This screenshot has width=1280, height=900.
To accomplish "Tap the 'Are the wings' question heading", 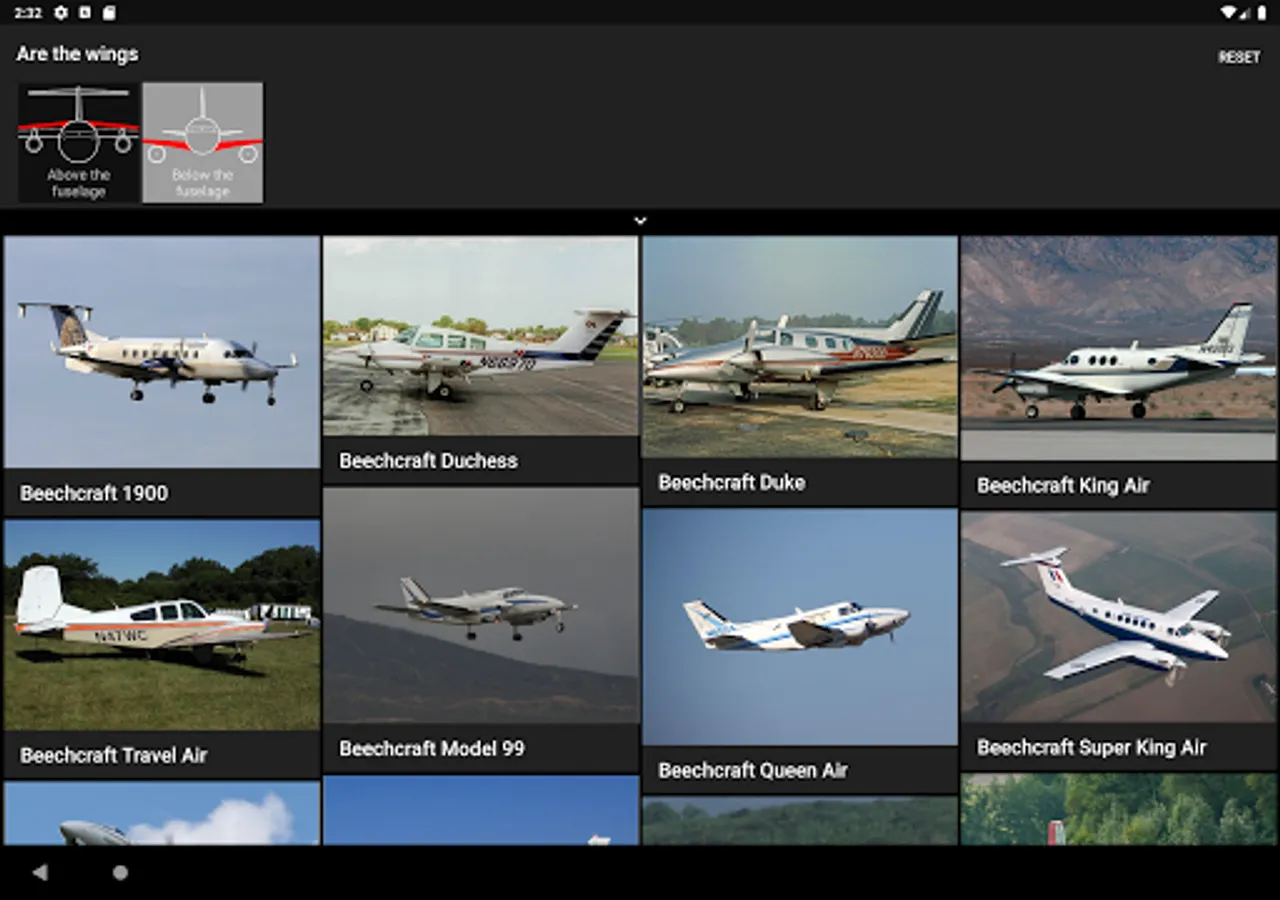I will [x=77, y=54].
